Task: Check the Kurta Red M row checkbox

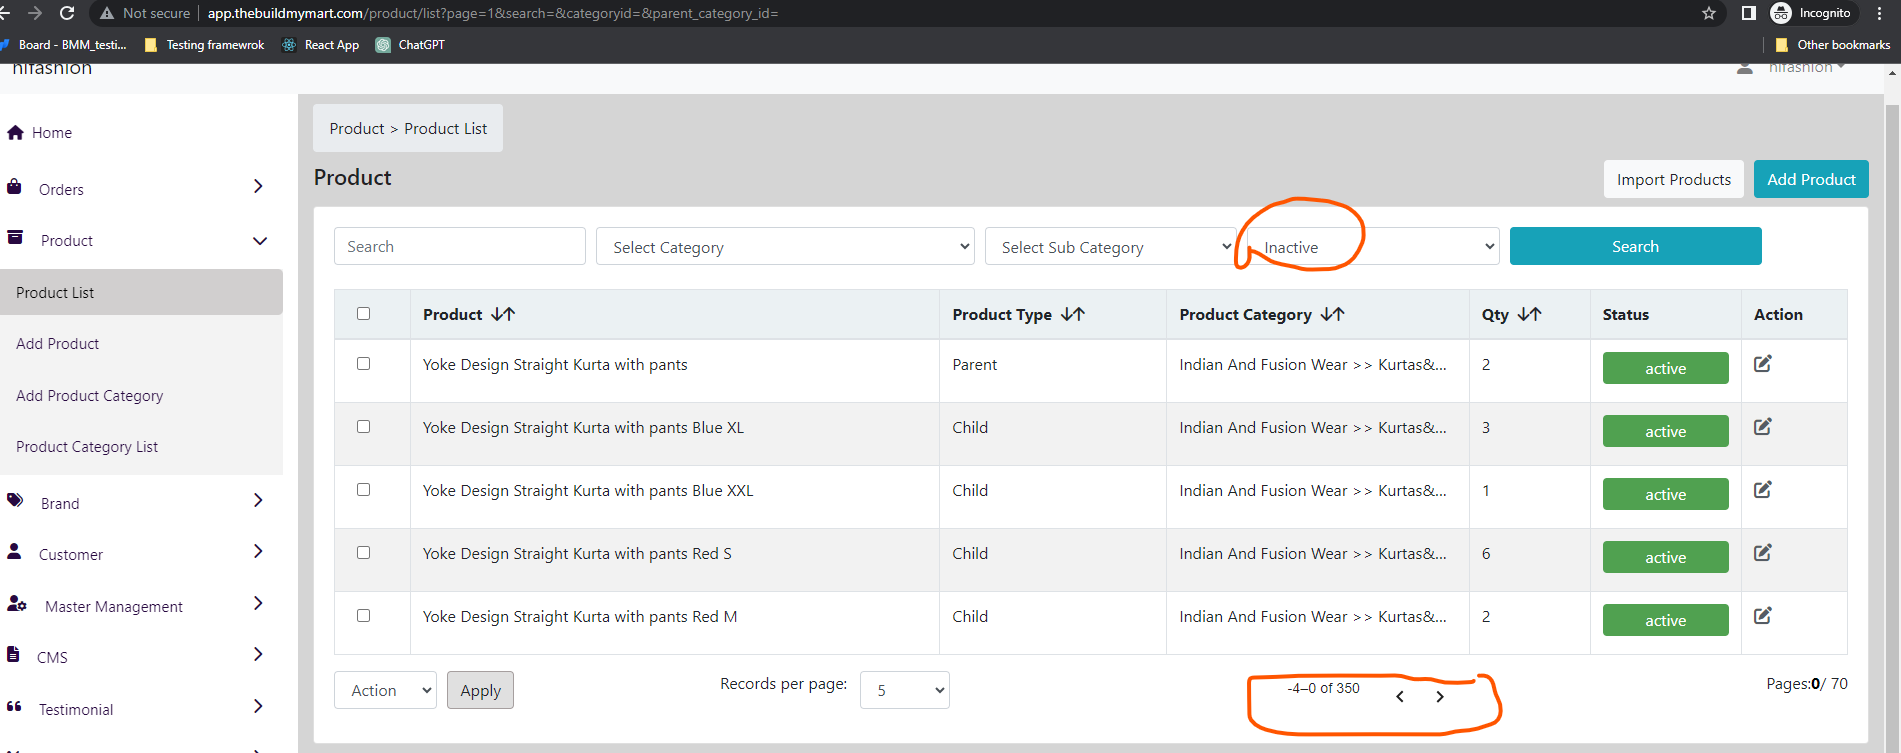Action: (363, 615)
